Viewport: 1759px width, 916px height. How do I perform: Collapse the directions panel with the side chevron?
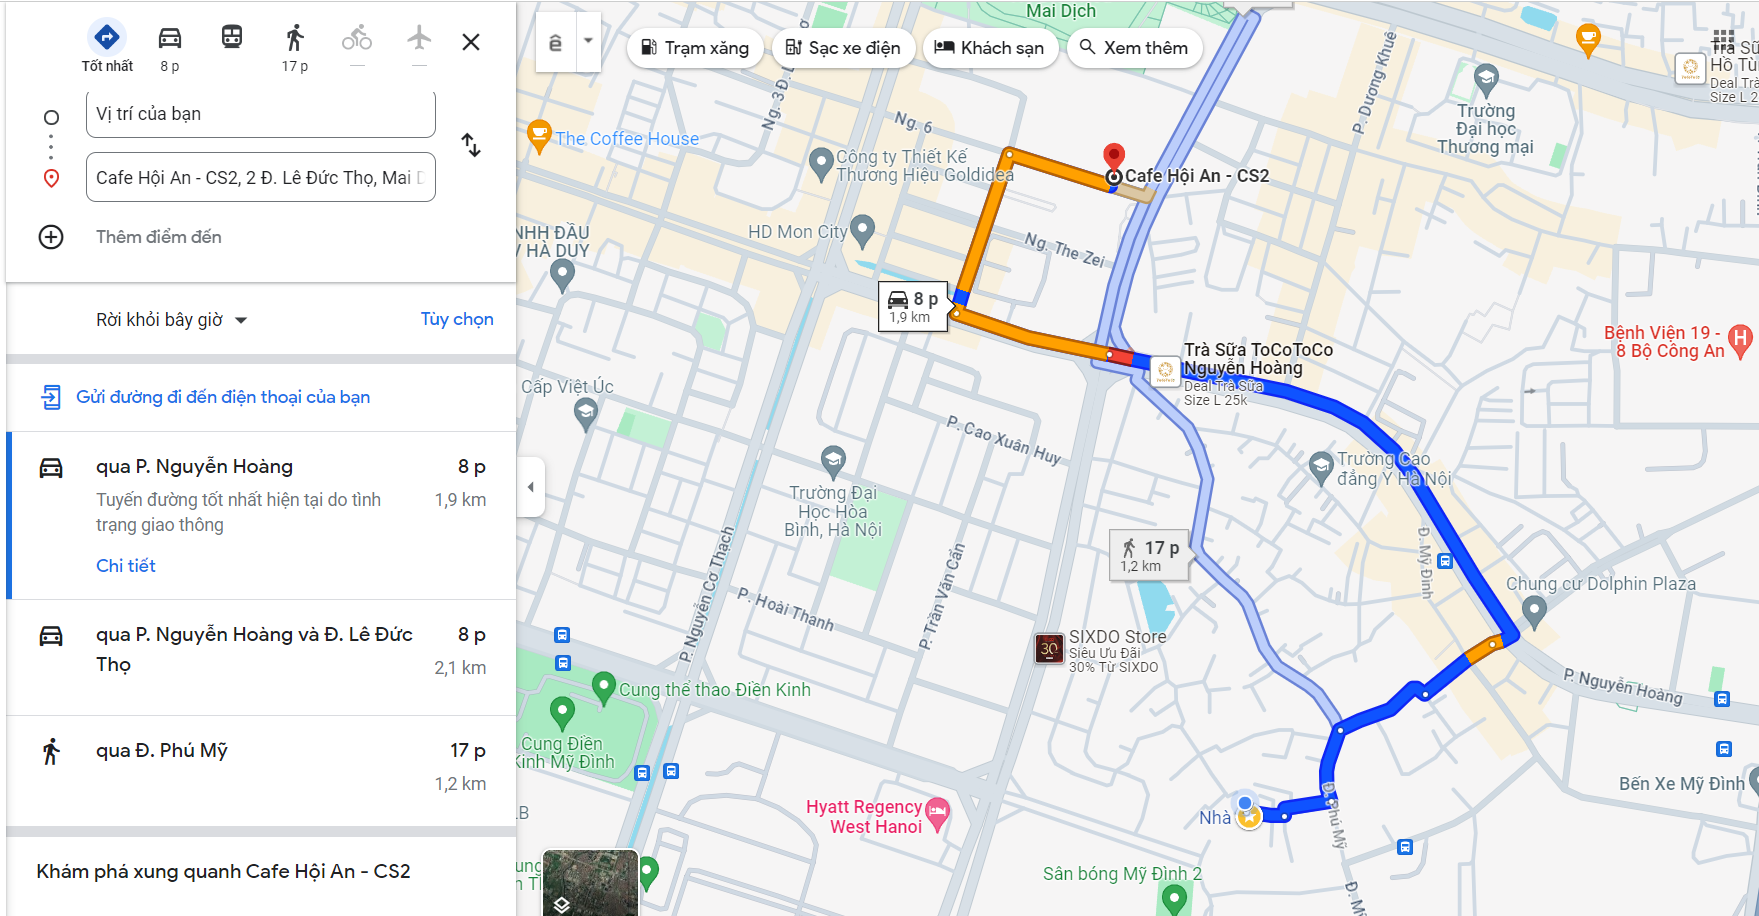point(529,487)
